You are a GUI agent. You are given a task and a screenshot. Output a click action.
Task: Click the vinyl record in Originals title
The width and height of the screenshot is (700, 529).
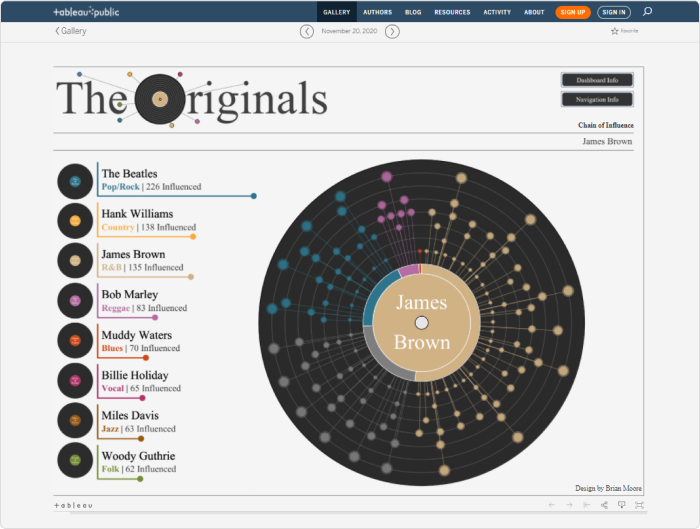point(160,99)
